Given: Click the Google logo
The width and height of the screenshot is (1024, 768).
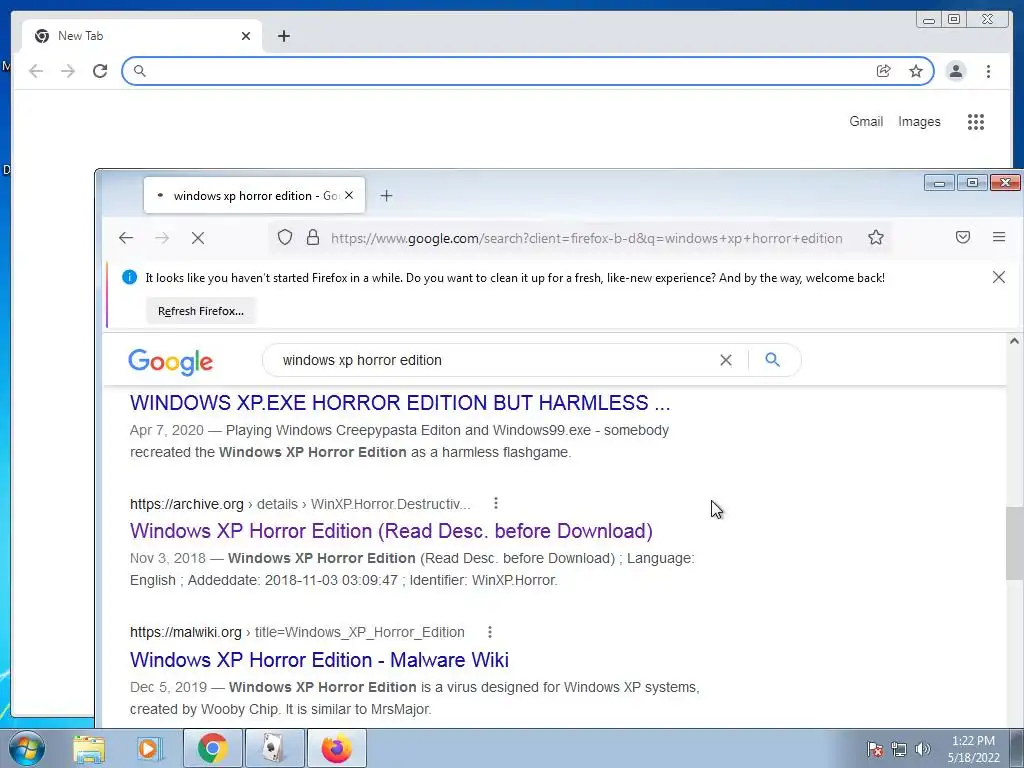Looking at the screenshot, I should pyautogui.click(x=170, y=361).
